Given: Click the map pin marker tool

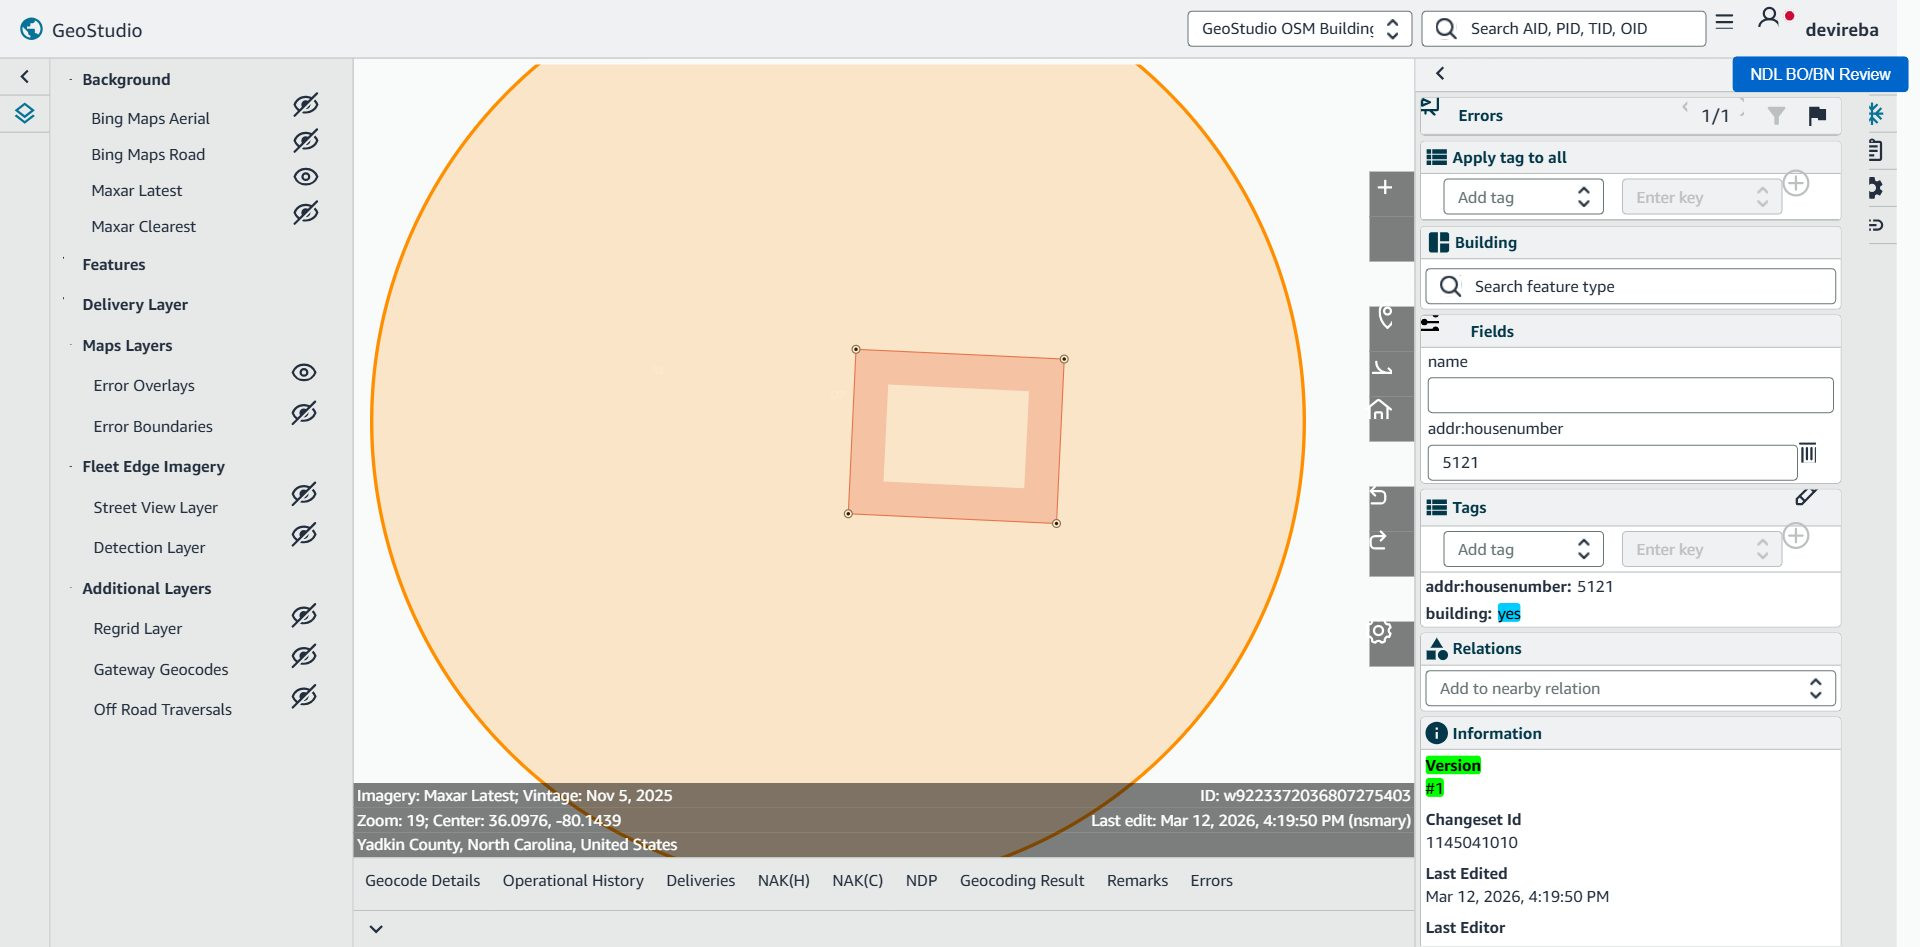Looking at the screenshot, I should (x=1385, y=318).
